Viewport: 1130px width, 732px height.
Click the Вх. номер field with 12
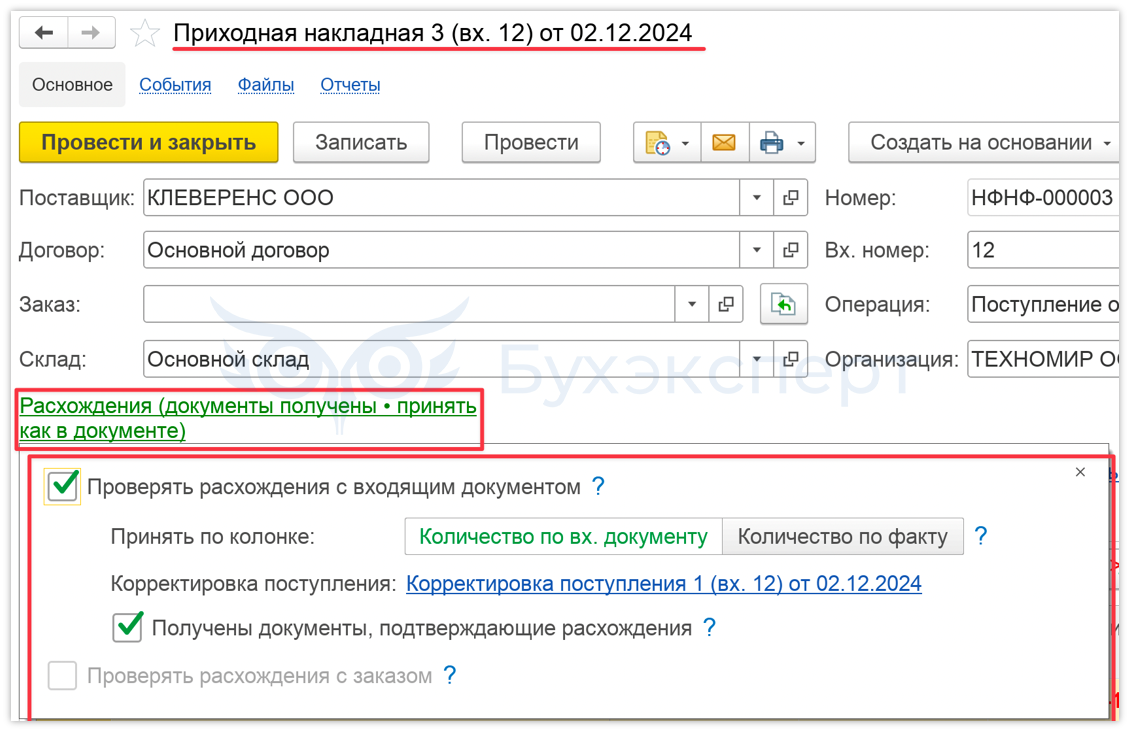point(1043,250)
